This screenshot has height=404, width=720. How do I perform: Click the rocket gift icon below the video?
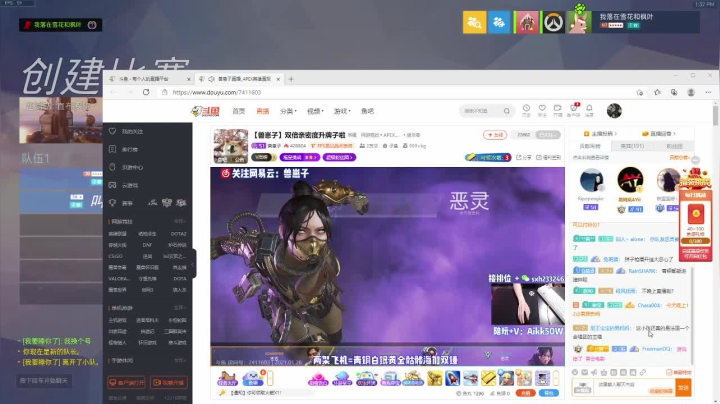[x=452, y=378]
